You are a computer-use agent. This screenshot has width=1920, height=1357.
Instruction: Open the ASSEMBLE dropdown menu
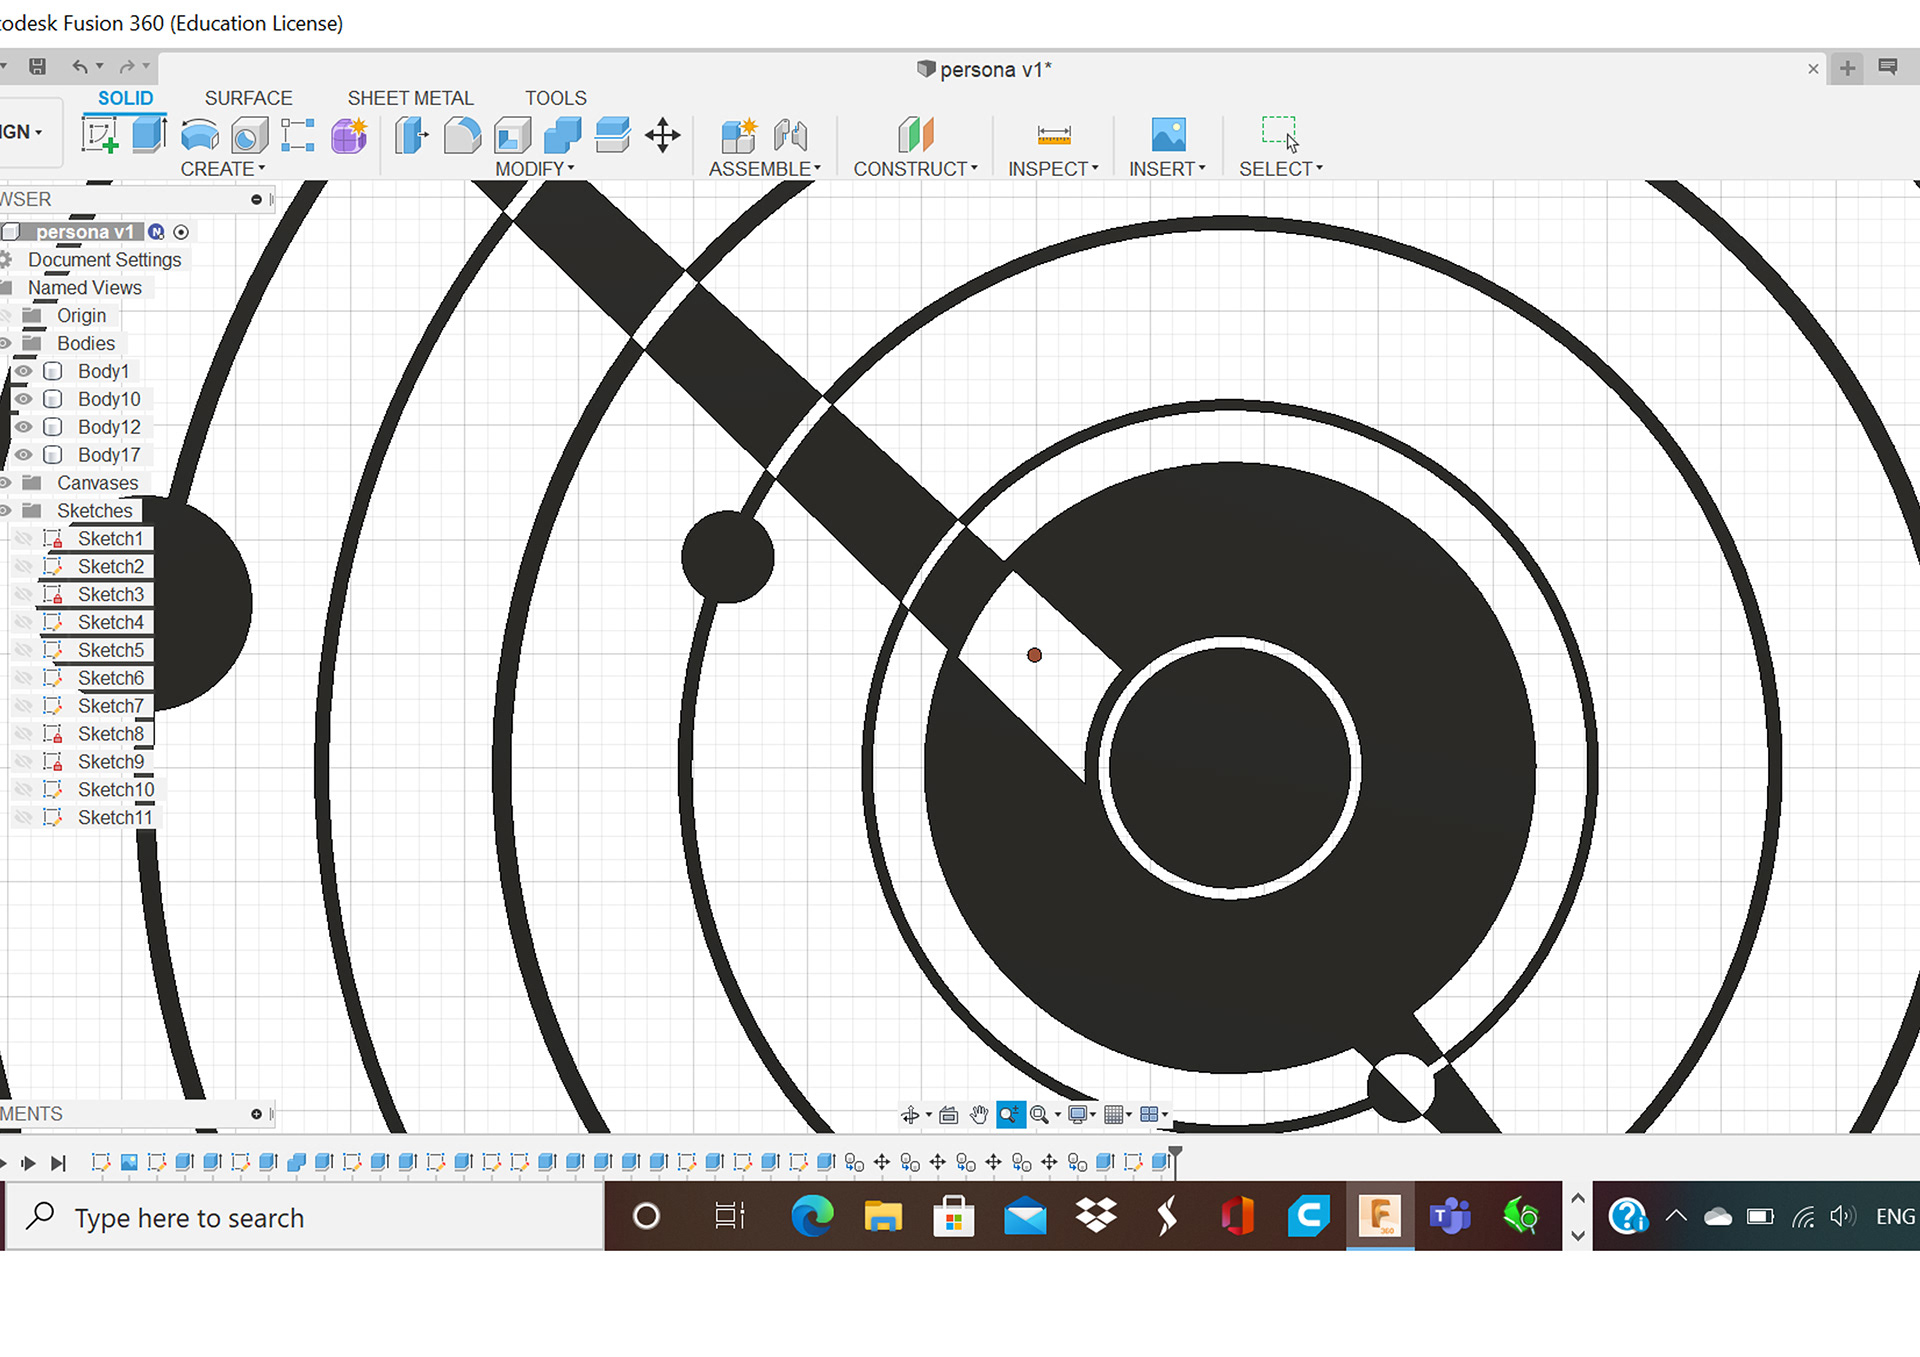pos(765,169)
